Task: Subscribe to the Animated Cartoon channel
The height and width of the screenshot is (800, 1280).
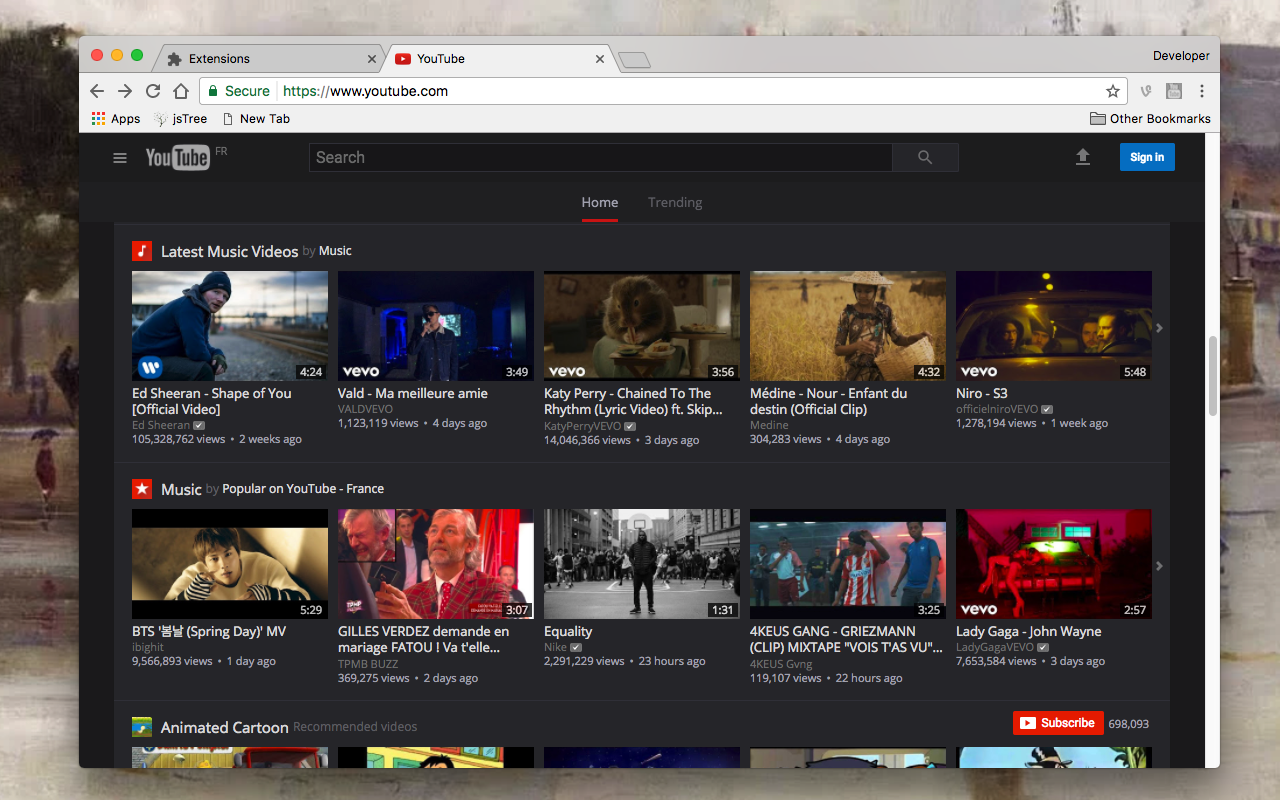Action: (1058, 723)
